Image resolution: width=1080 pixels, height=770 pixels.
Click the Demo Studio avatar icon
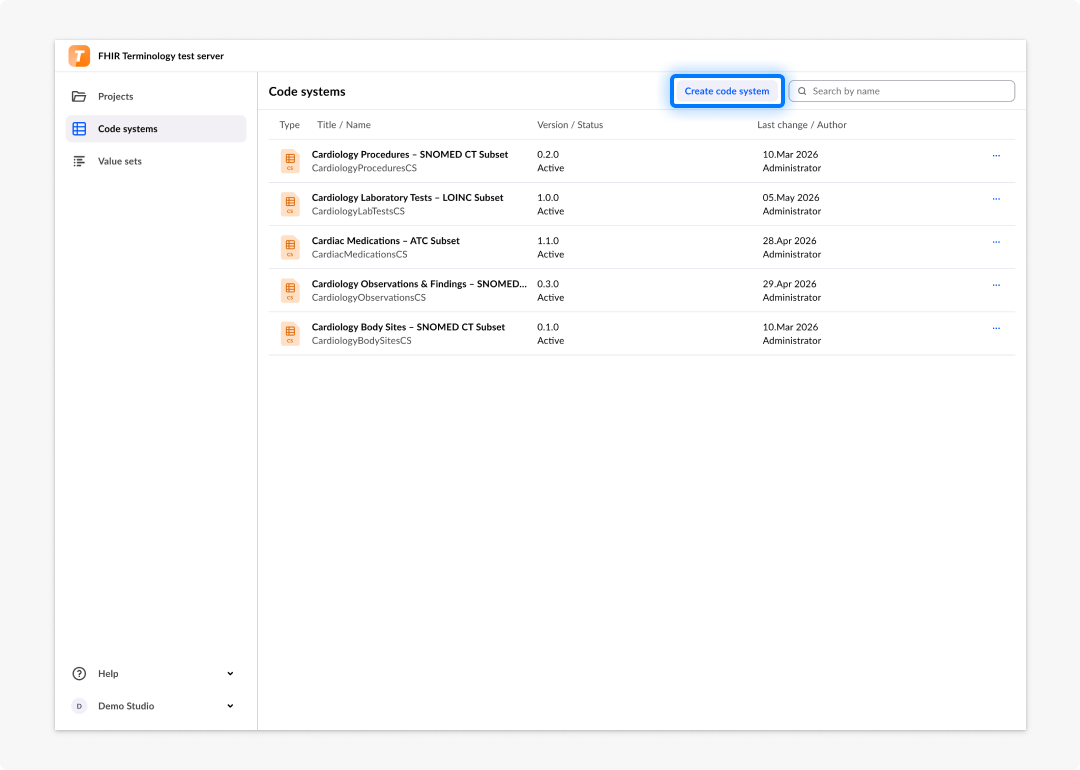coord(79,706)
